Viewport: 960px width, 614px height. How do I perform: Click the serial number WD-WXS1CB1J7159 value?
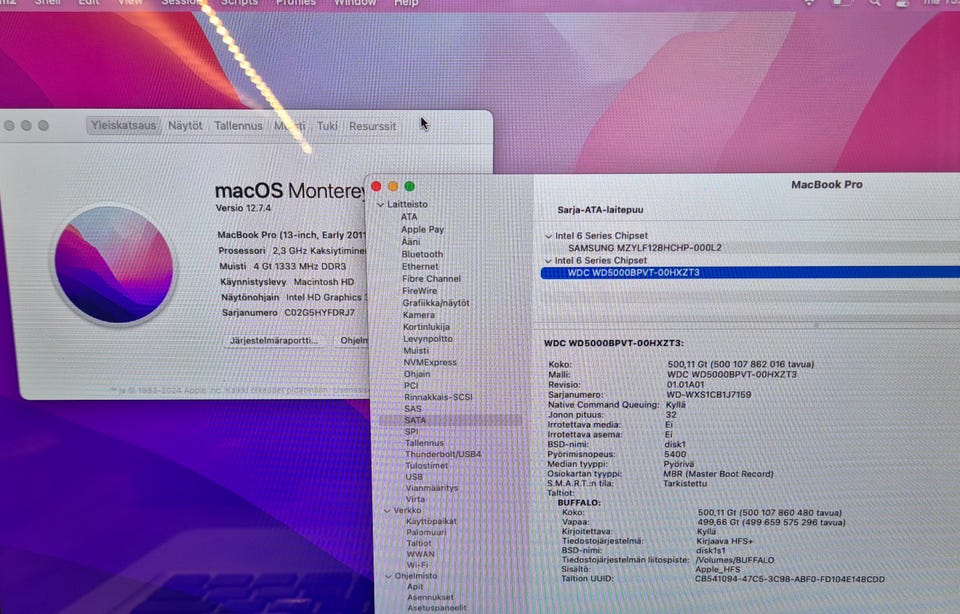coord(708,395)
